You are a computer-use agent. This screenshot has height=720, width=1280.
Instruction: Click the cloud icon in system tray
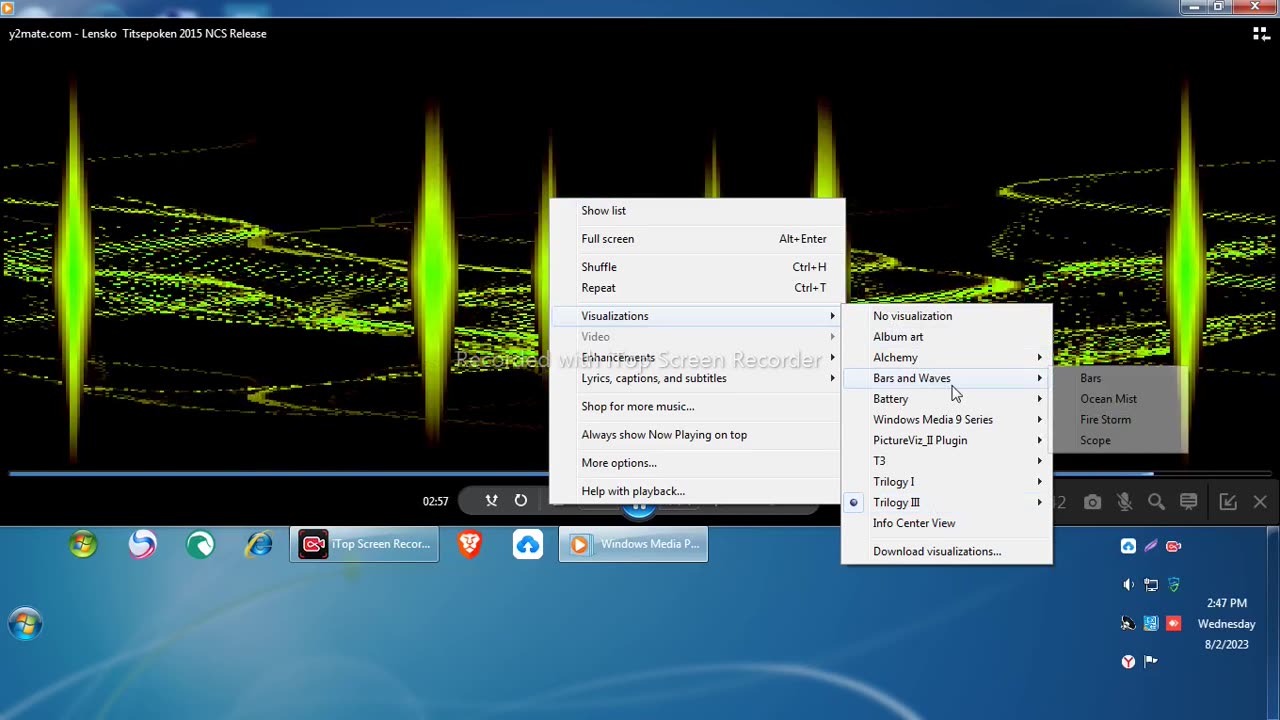tap(1128, 546)
